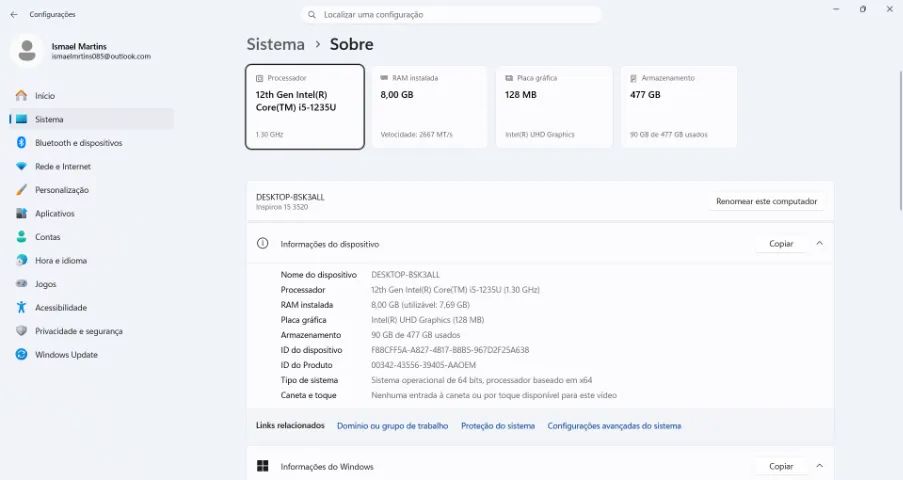Click the Hora e idioma globe icon
This screenshot has height=480, width=903.
[x=21, y=260]
